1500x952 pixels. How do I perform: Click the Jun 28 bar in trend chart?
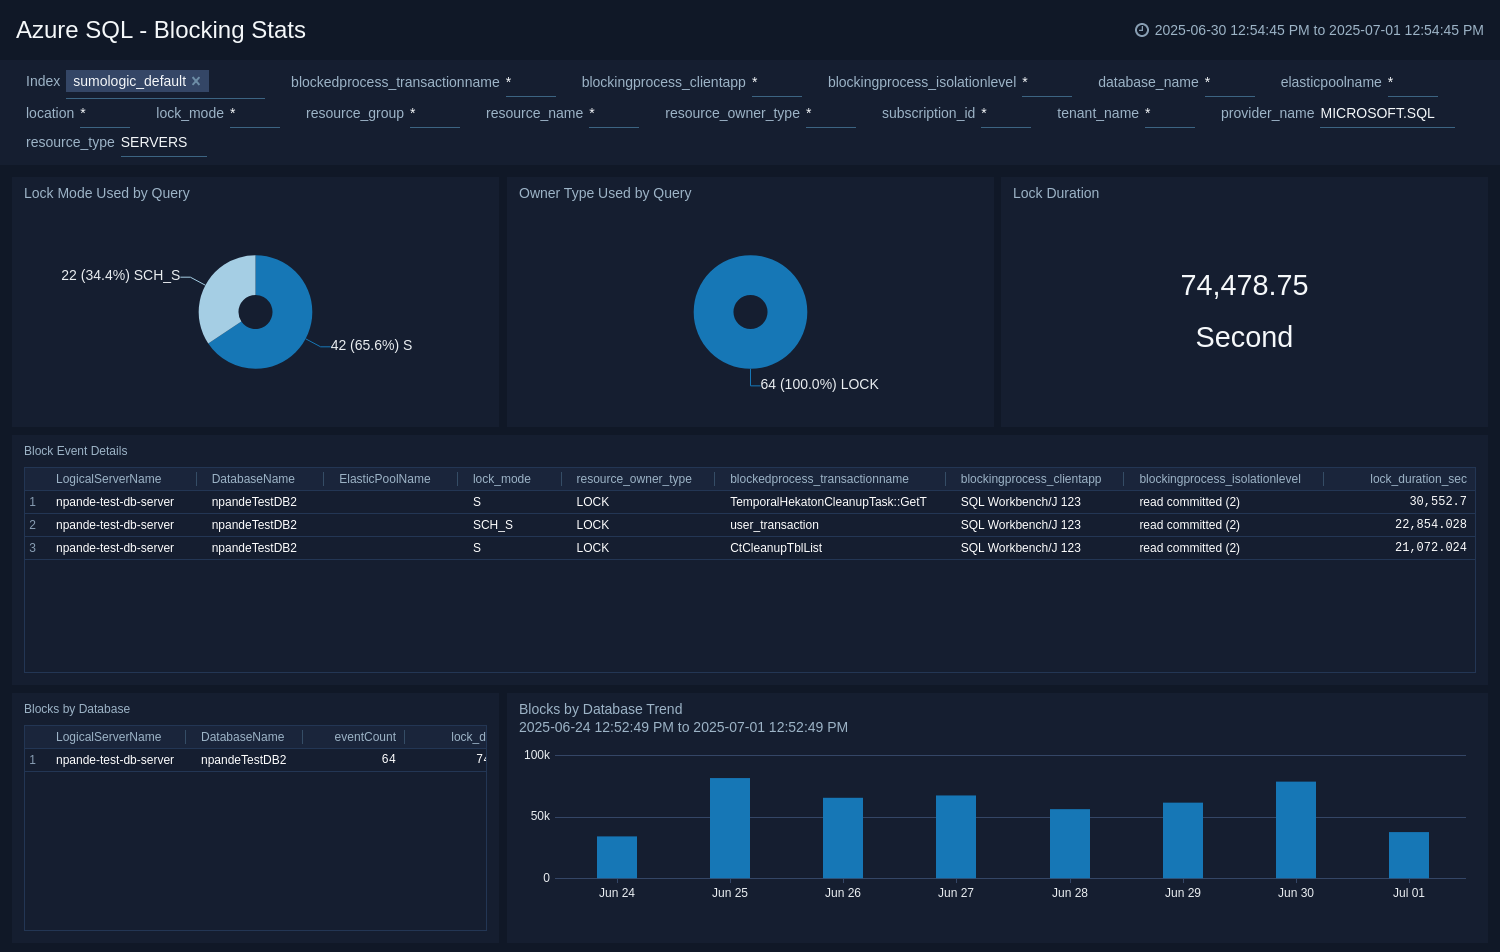(x=1070, y=844)
